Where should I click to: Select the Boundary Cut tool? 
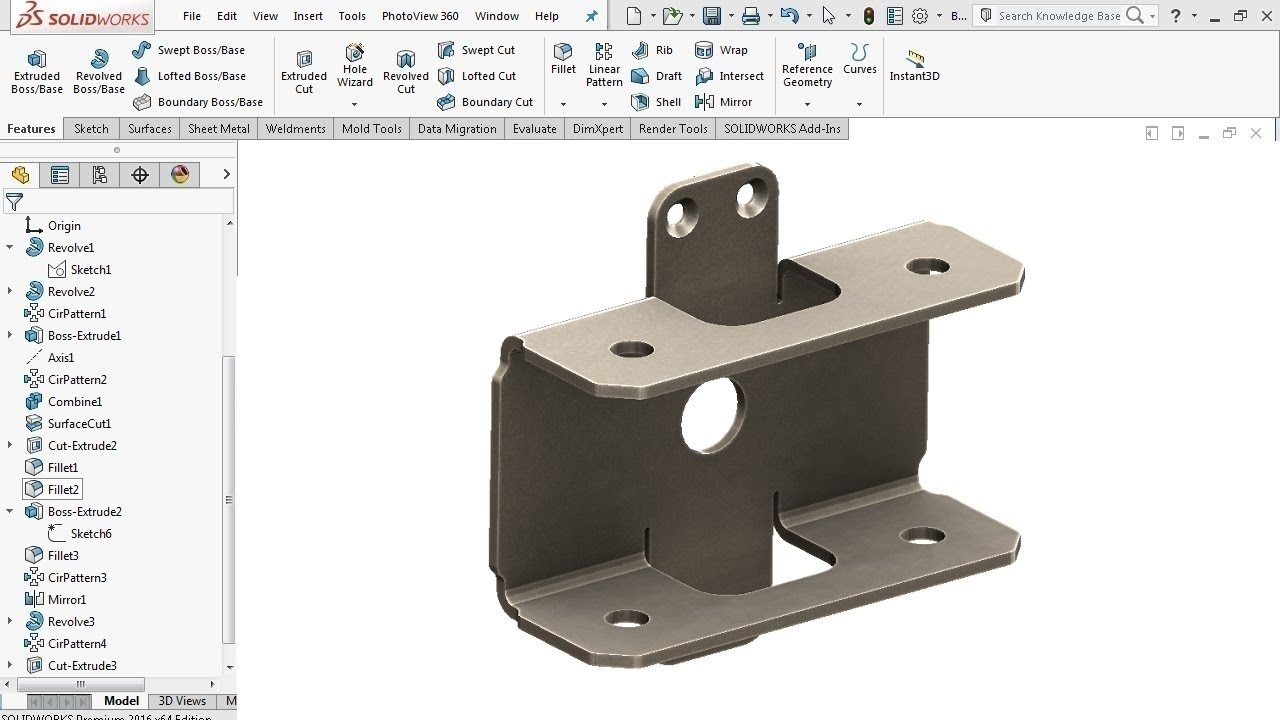pyautogui.click(x=485, y=102)
